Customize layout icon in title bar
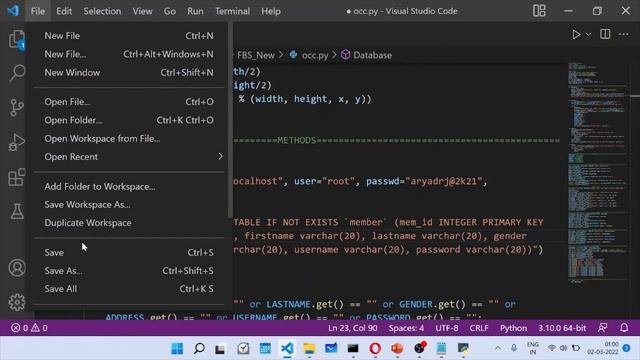Viewport: 640px width, 360px height. 539,11
